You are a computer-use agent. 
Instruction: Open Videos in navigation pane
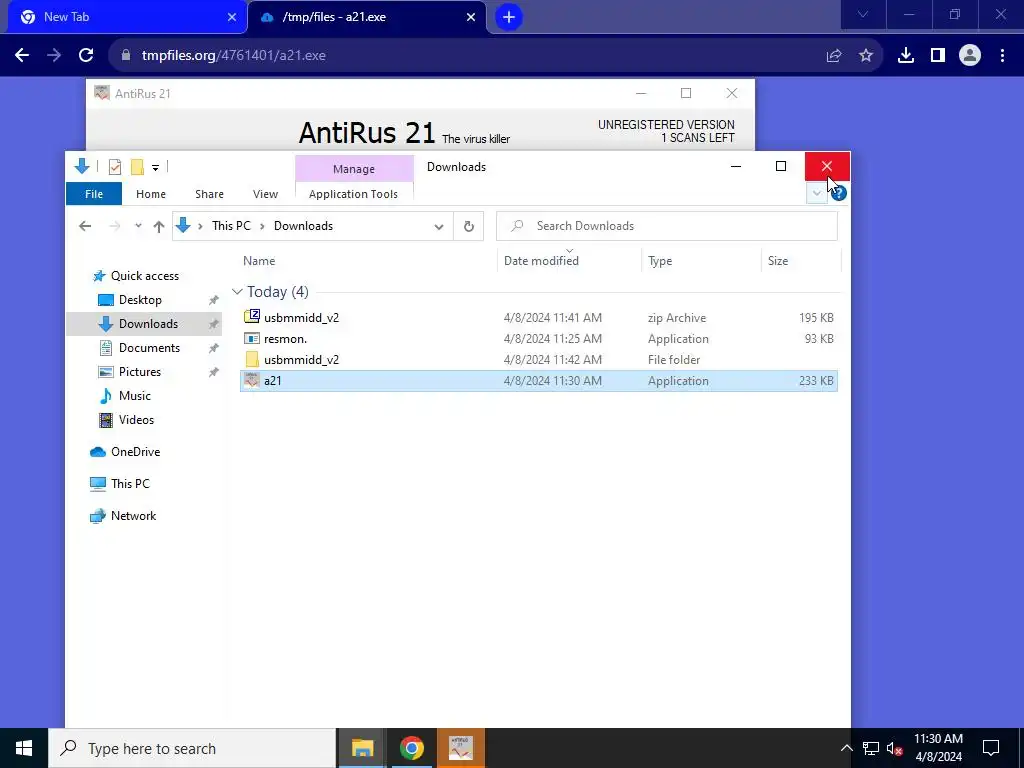[136, 420]
